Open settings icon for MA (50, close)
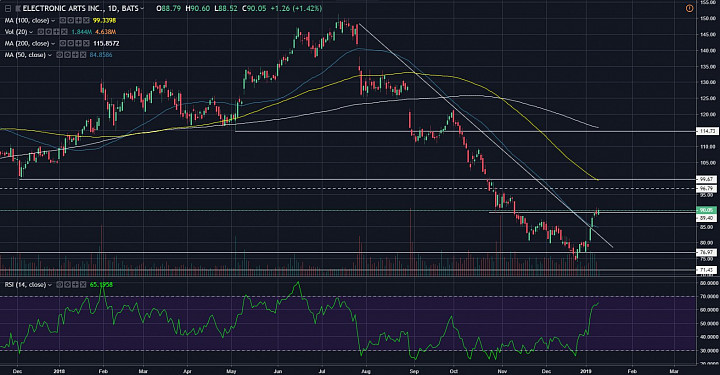Image resolution: width=720 pixels, height=375 pixels. [67, 55]
